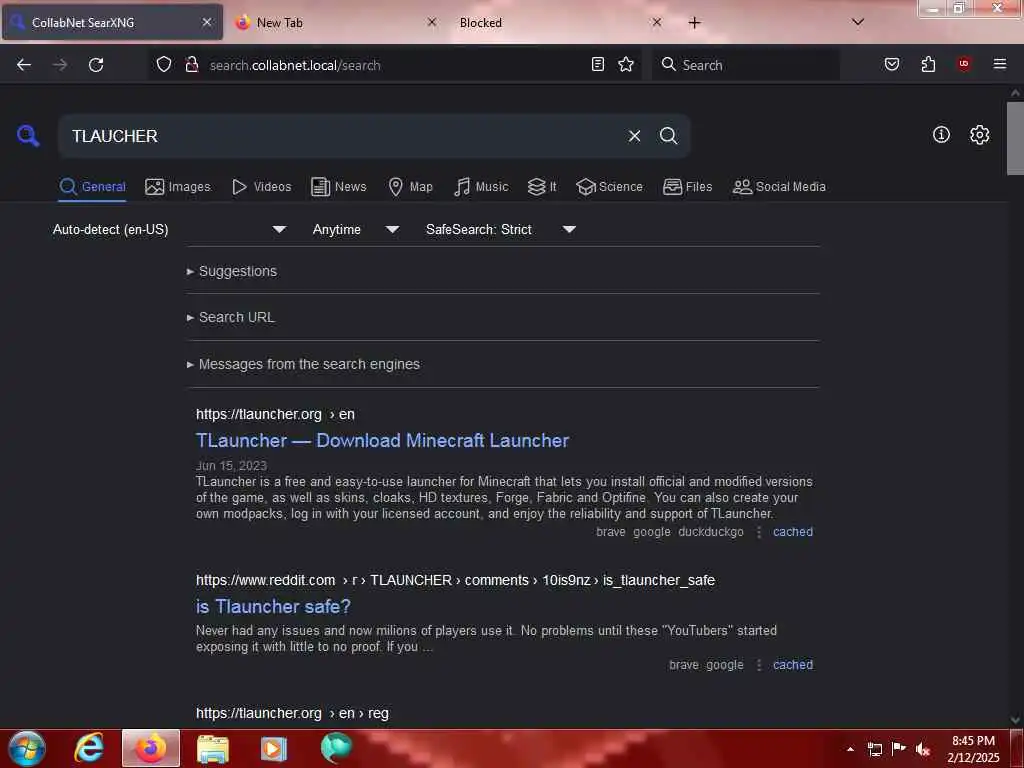Open Pocket save icon
The image size is (1024, 768).
pos(891,64)
